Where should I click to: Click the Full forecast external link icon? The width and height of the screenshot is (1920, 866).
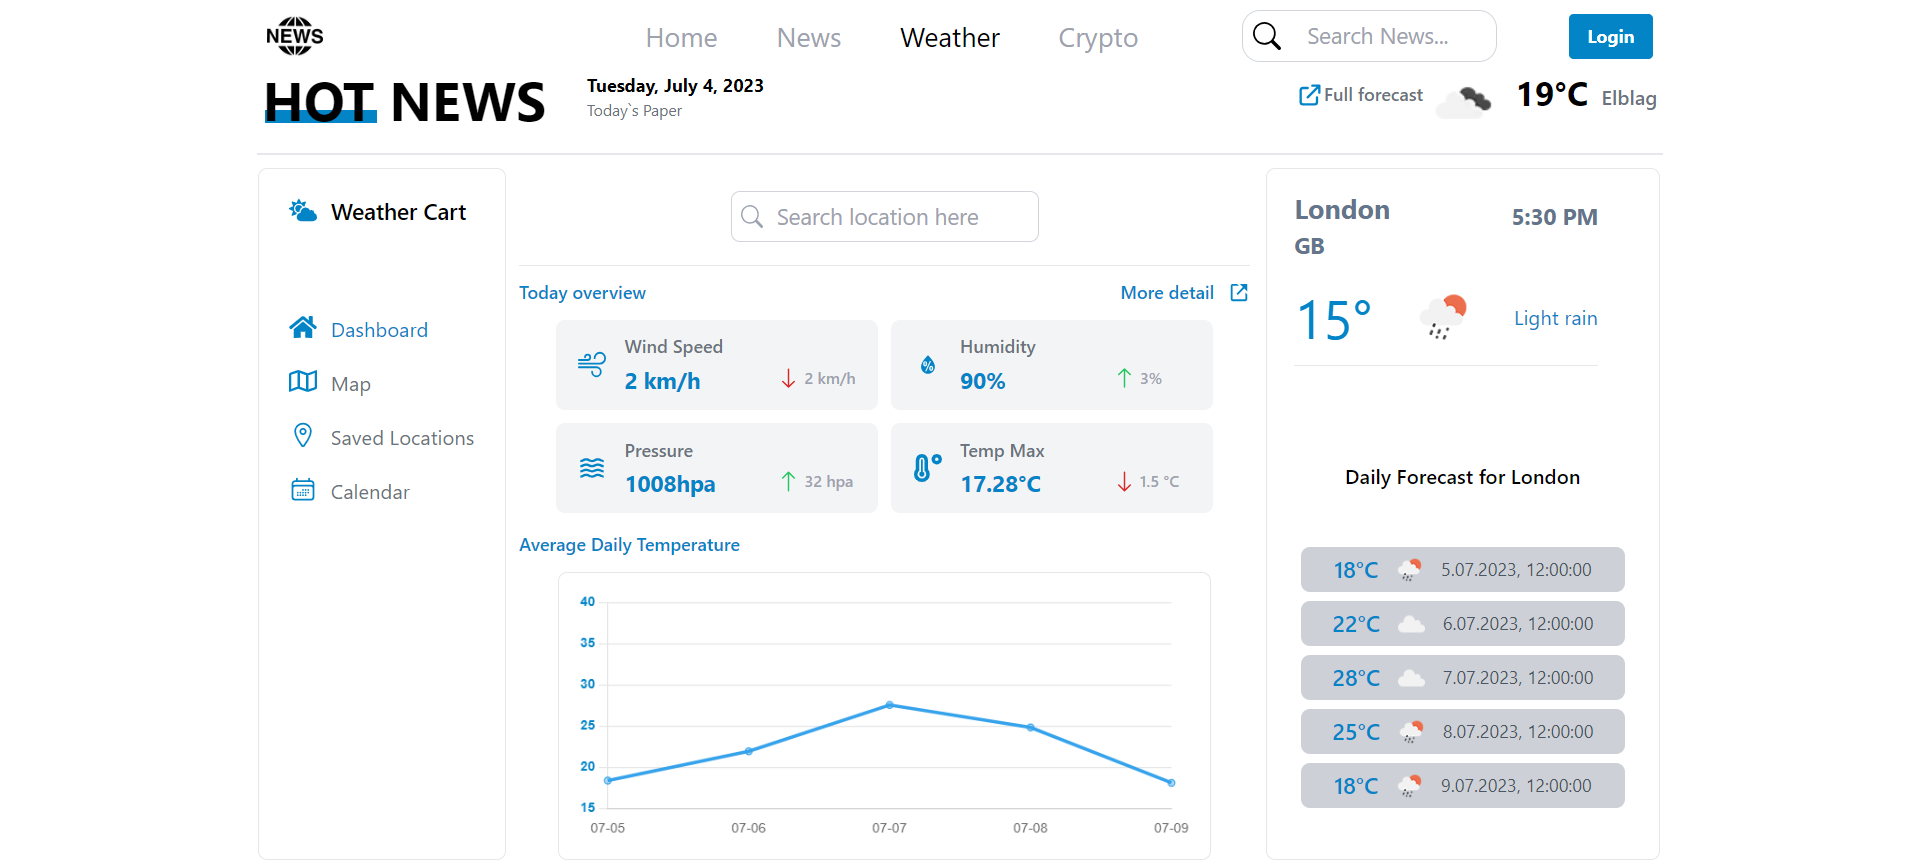tap(1309, 95)
